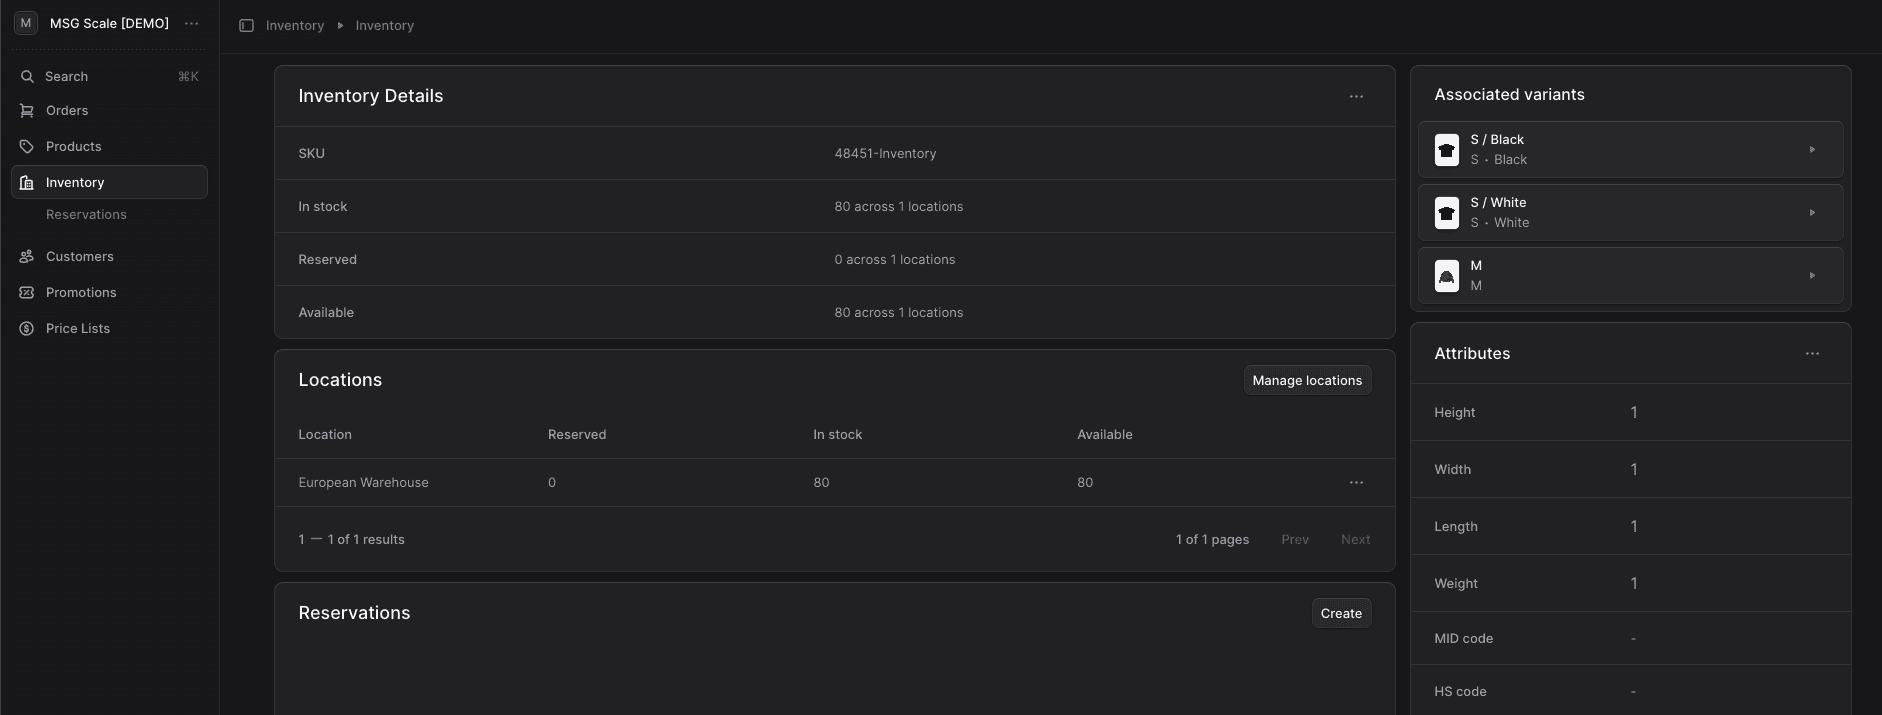Image resolution: width=1882 pixels, height=715 pixels.
Task: Click the Products tag icon
Action: pyautogui.click(x=27, y=147)
